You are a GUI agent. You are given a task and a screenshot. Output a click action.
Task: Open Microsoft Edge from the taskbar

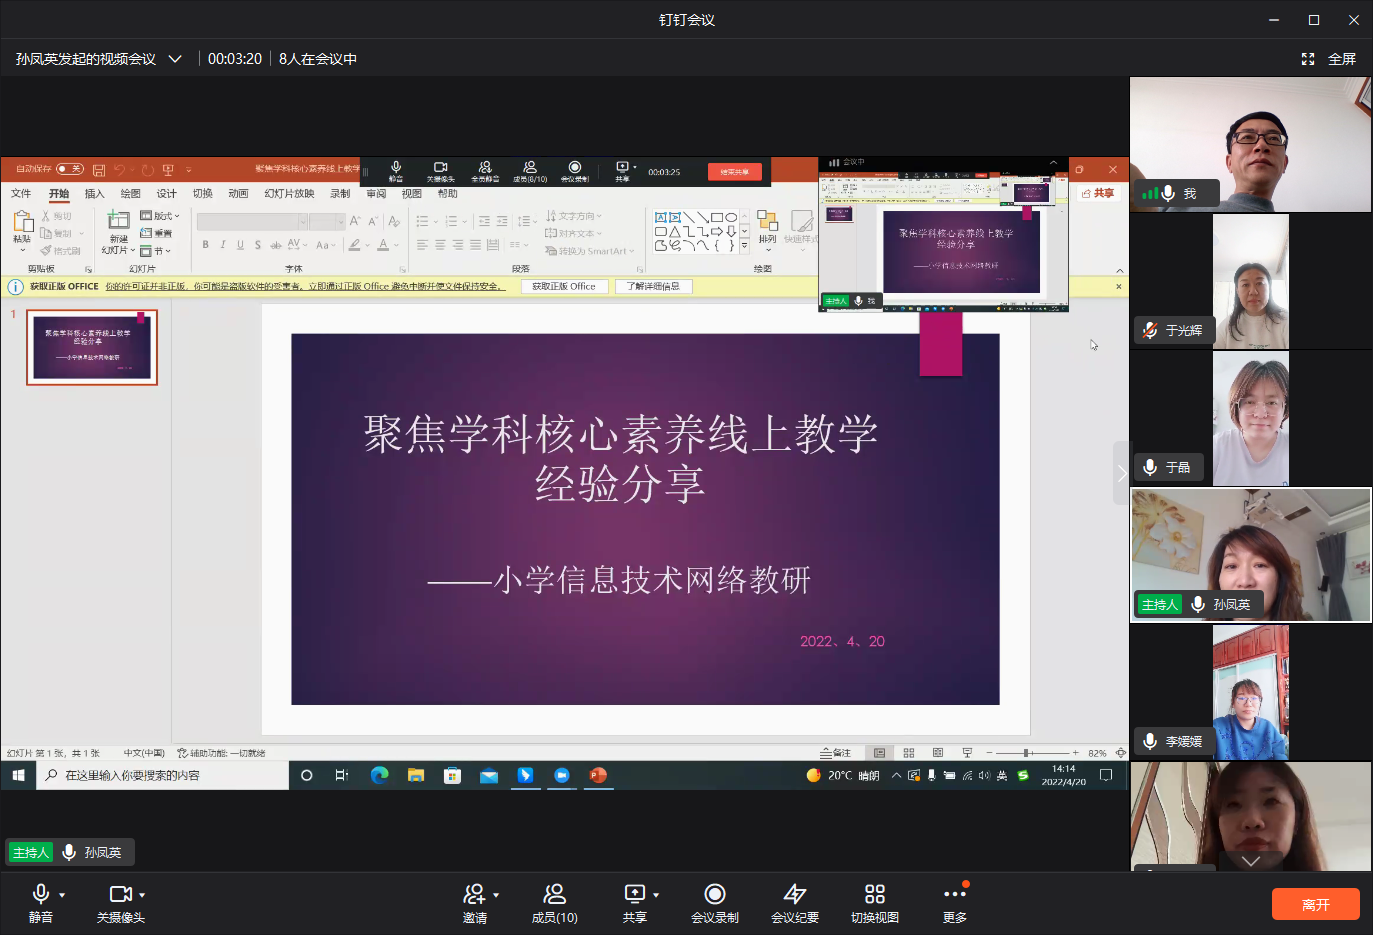pos(380,775)
